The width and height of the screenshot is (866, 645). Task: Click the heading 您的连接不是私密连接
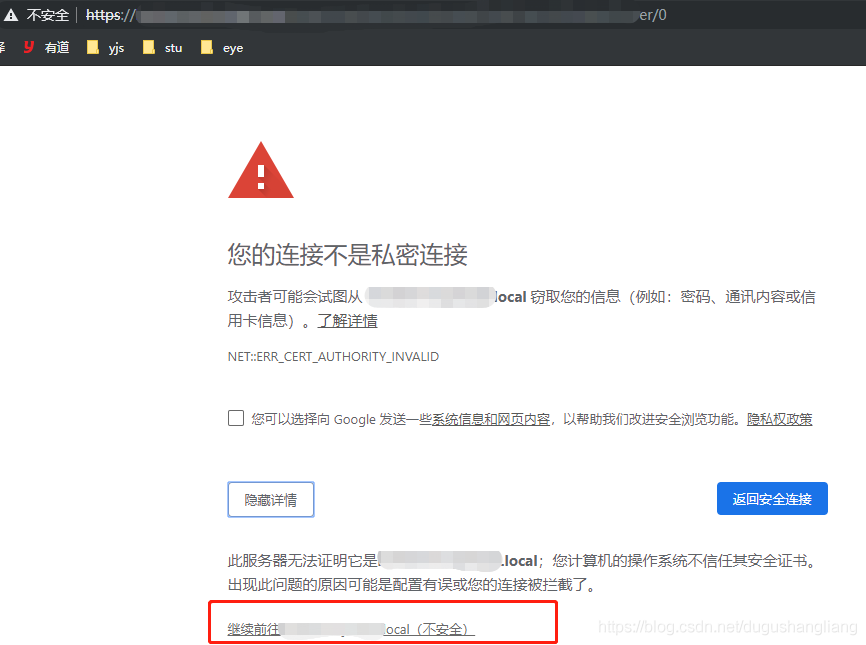pos(347,254)
